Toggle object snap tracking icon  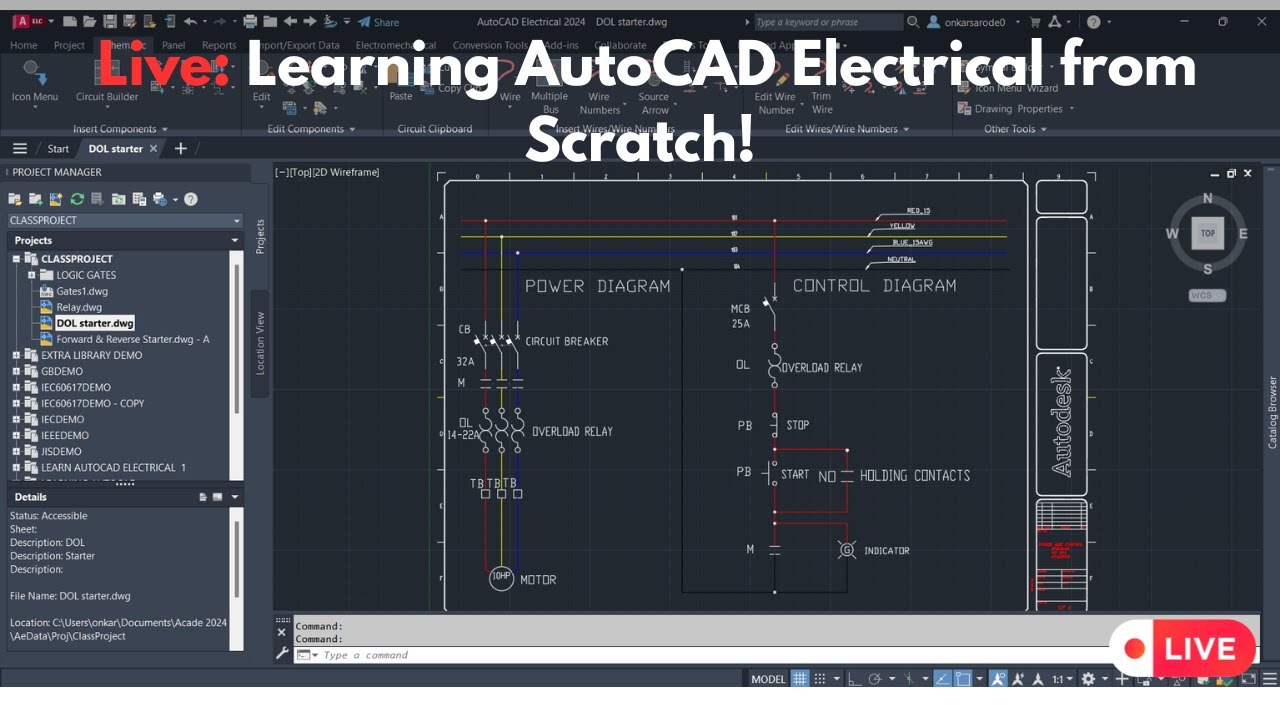pyautogui.click(x=942, y=679)
